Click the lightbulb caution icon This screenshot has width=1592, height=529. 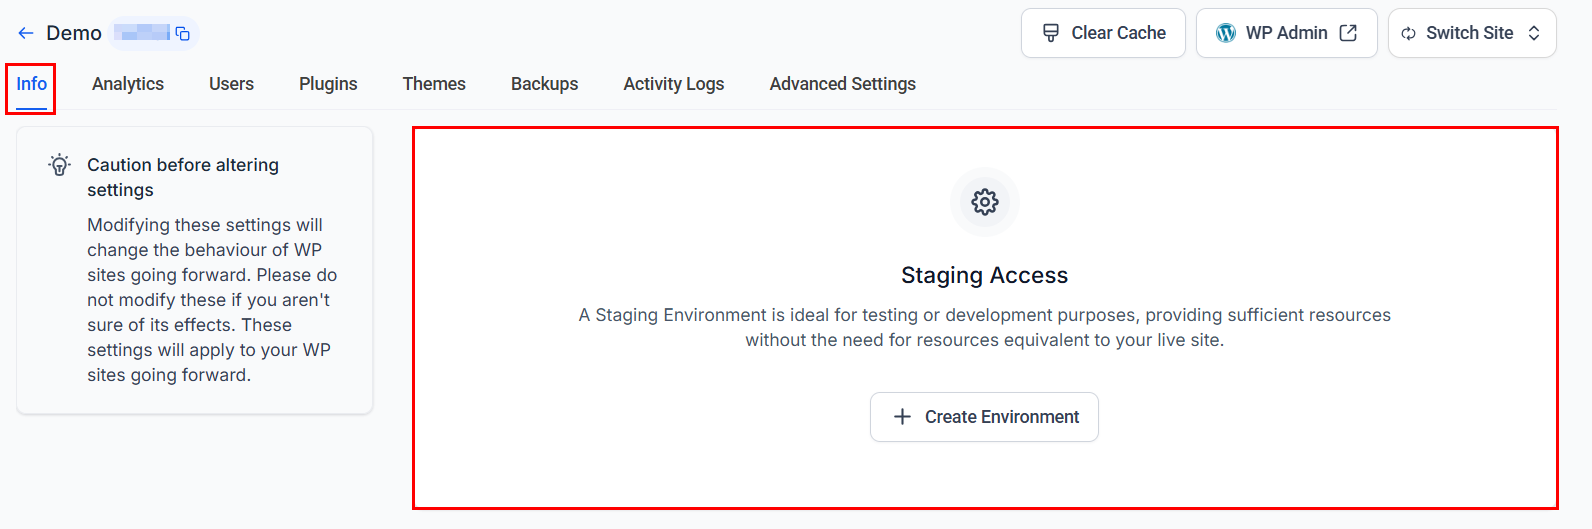coord(60,165)
